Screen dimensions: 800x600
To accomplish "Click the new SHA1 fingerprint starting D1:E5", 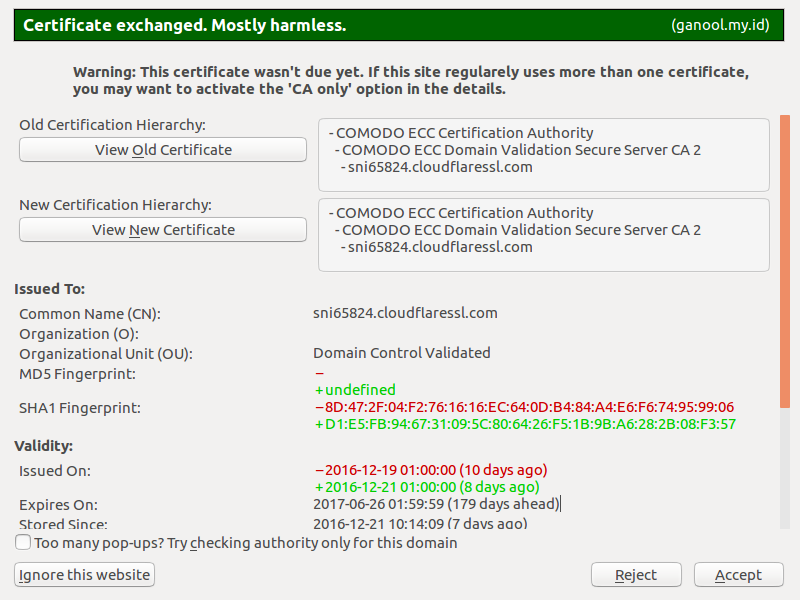I will pos(526,424).
